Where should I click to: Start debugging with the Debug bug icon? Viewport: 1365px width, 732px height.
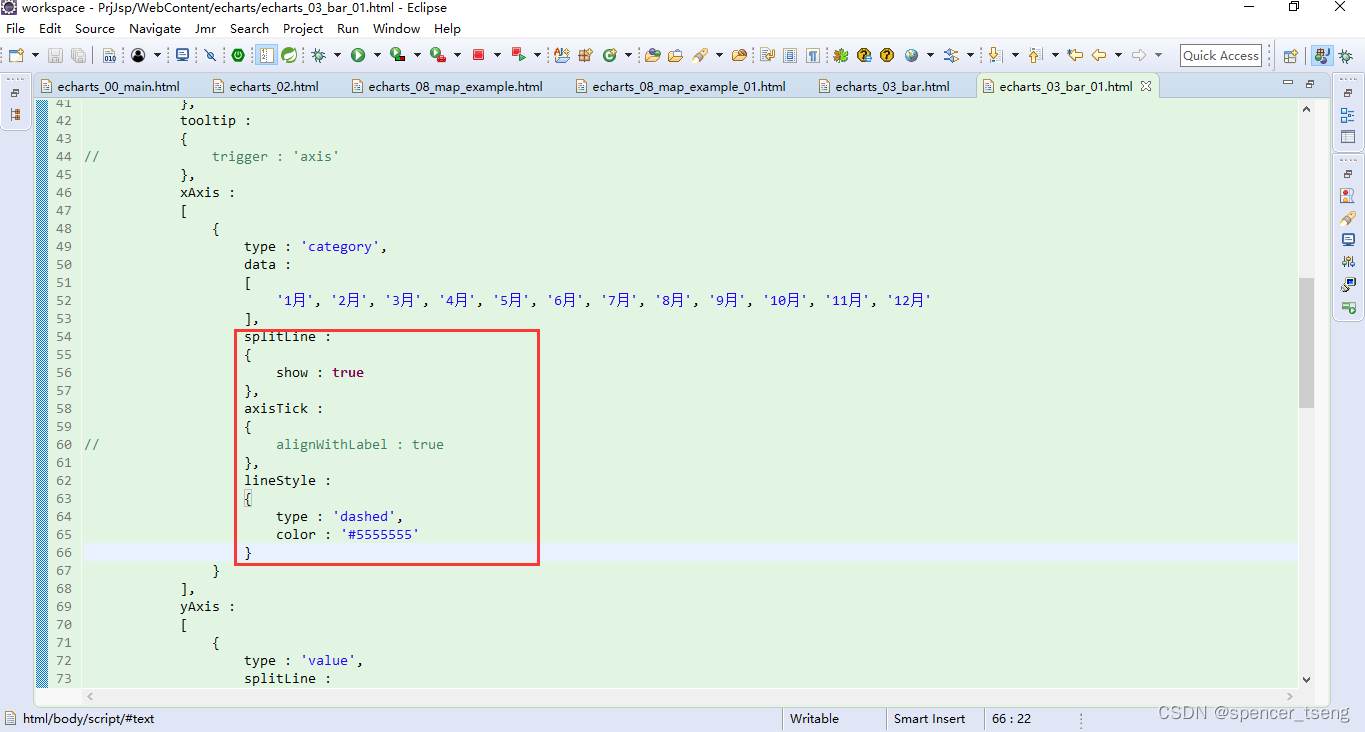(318, 55)
